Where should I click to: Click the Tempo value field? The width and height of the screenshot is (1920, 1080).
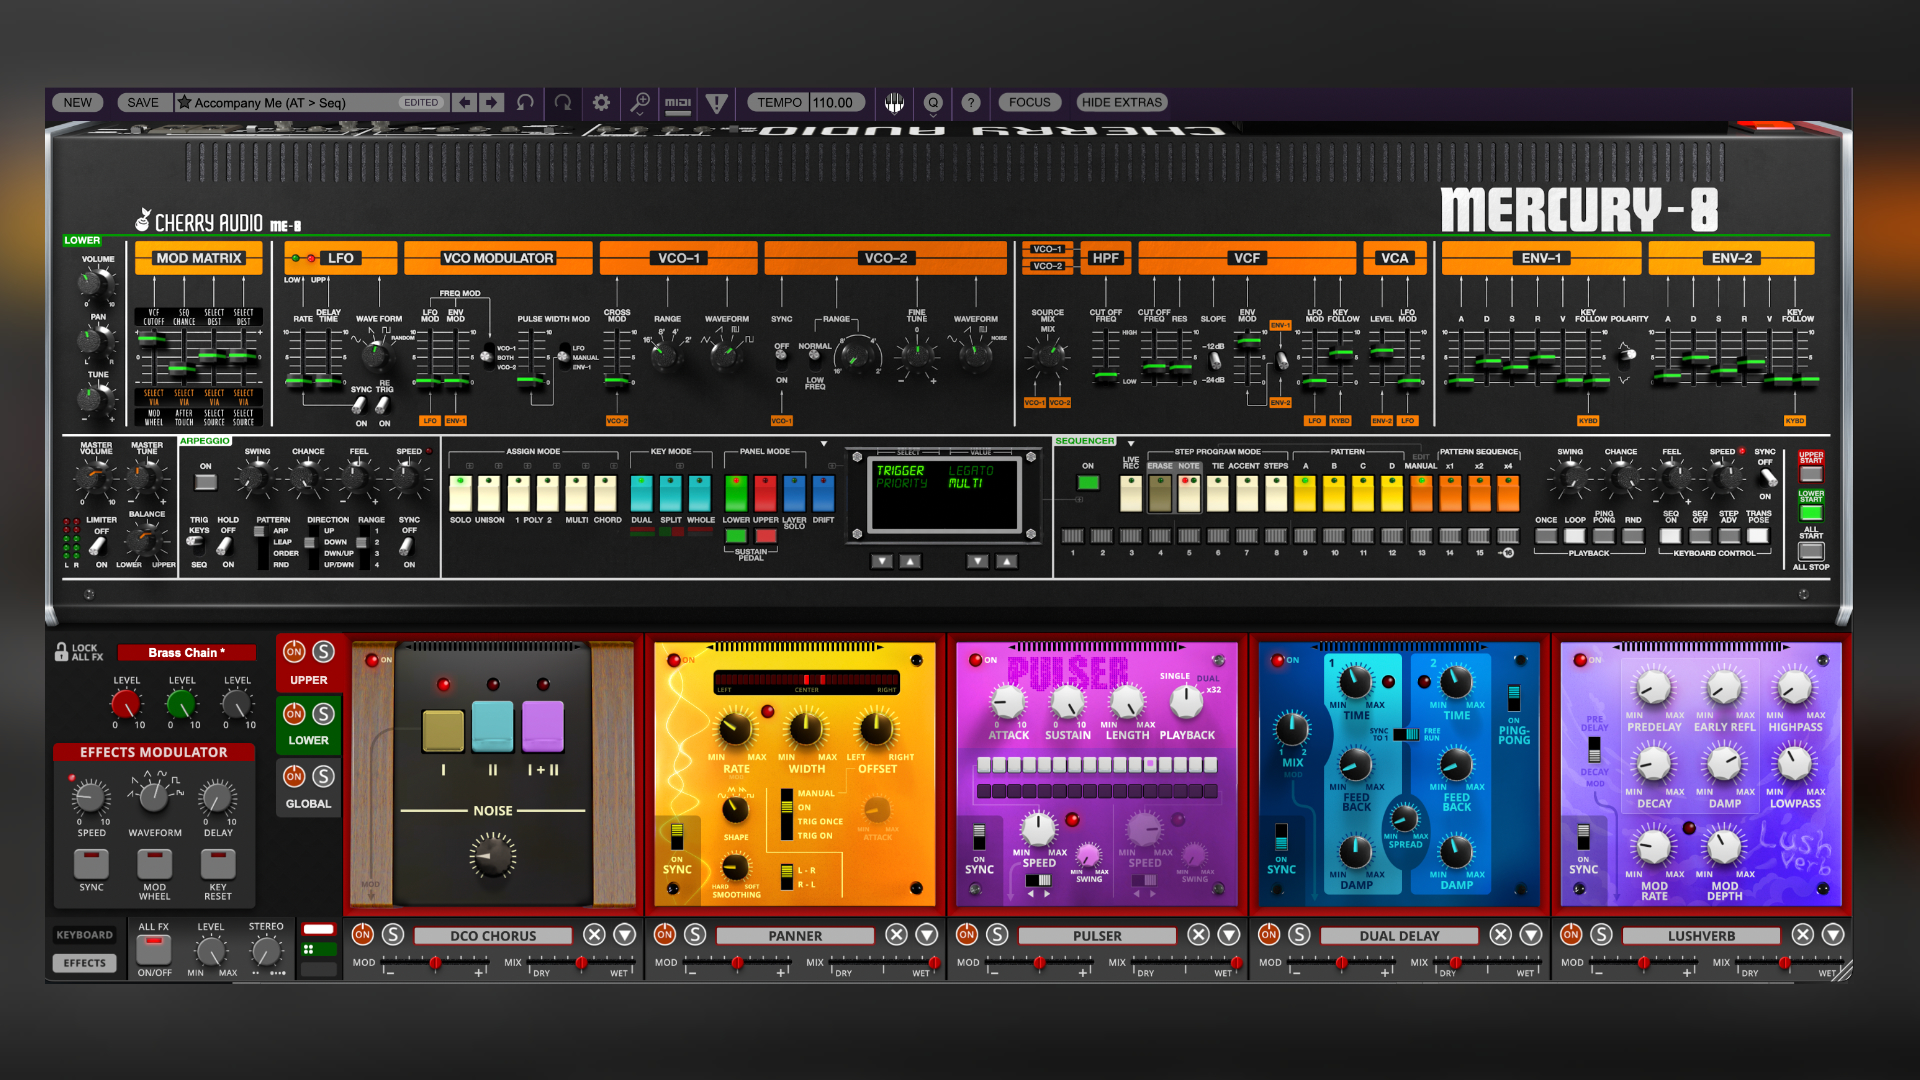point(835,102)
